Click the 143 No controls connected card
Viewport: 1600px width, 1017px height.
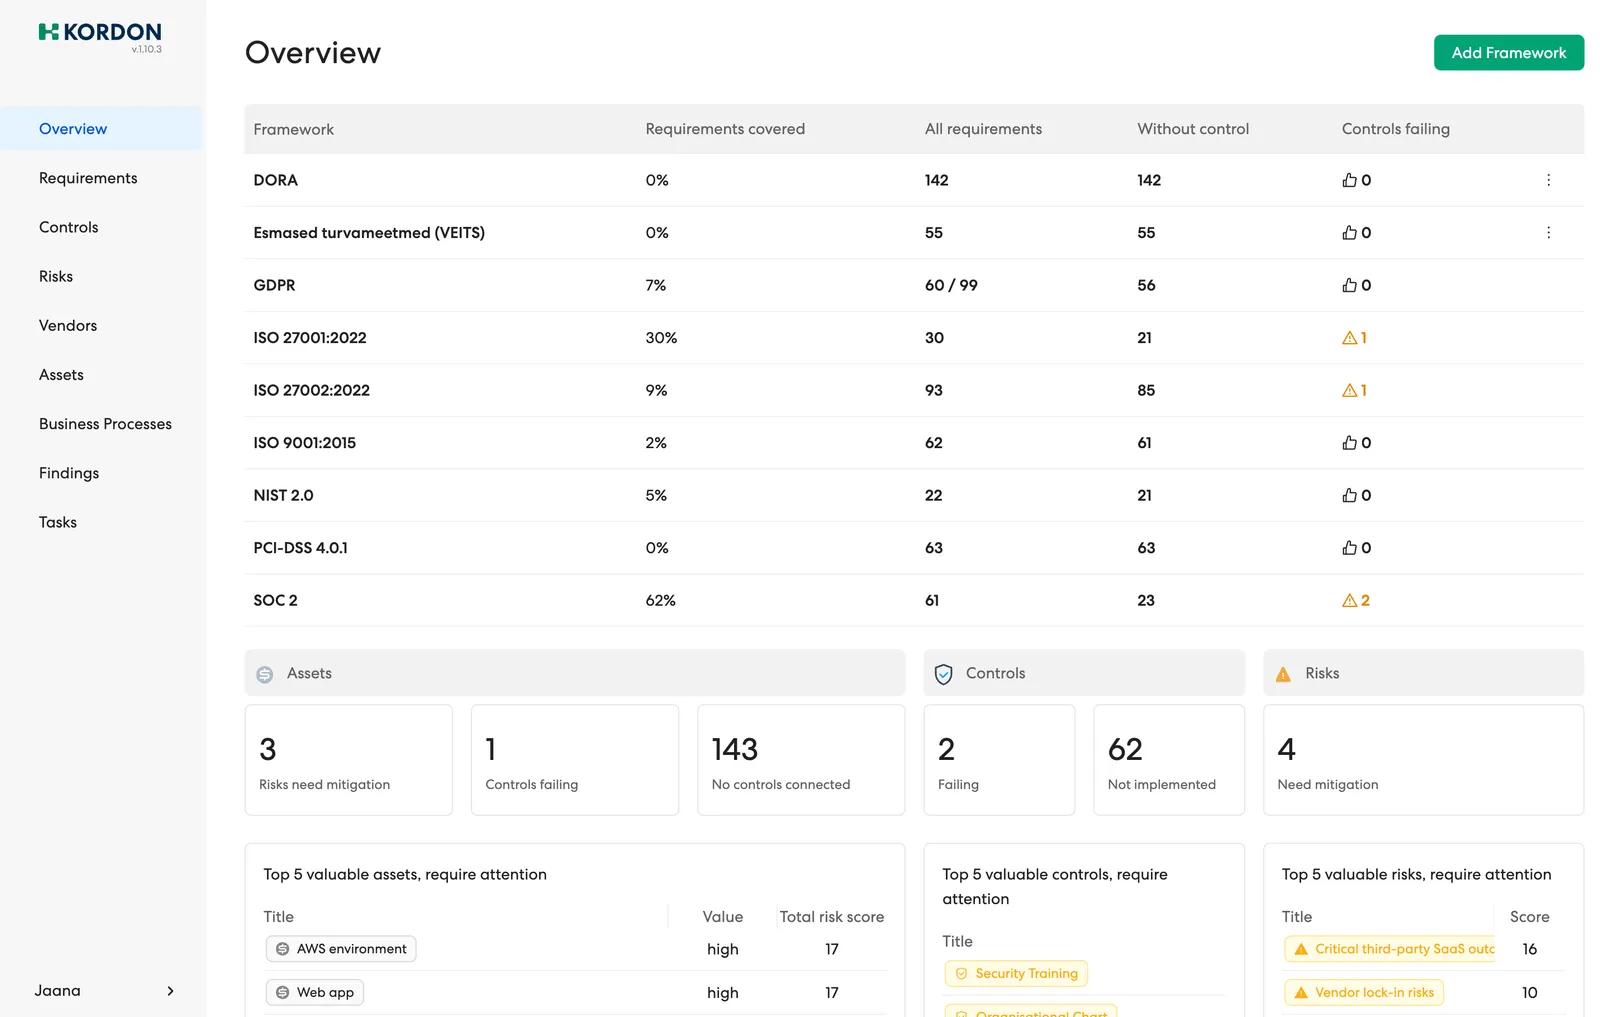tap(801, 760)
